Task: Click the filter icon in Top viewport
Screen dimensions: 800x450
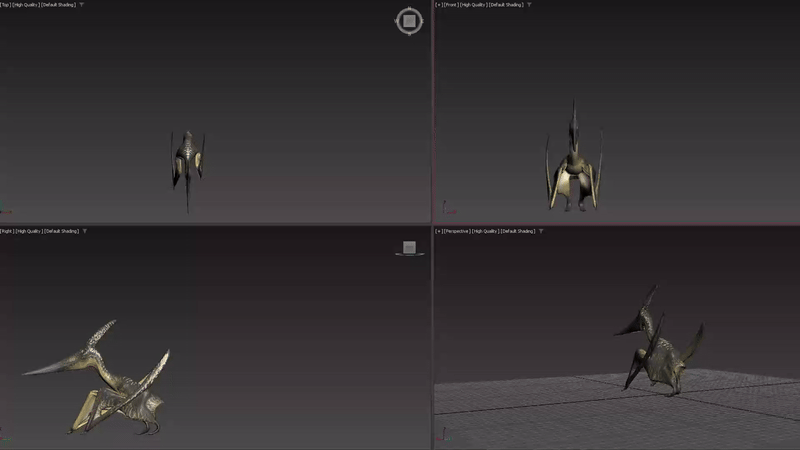Action: 82,5
